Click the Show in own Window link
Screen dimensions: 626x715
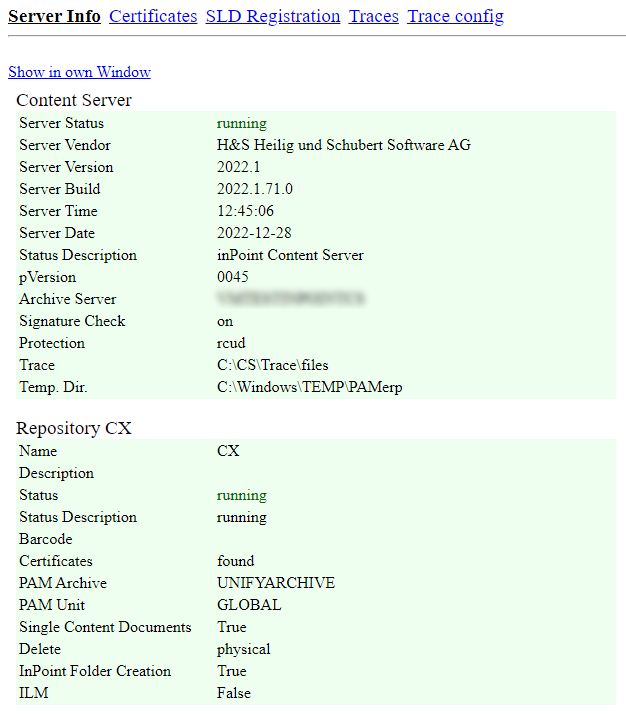point(79,72)
